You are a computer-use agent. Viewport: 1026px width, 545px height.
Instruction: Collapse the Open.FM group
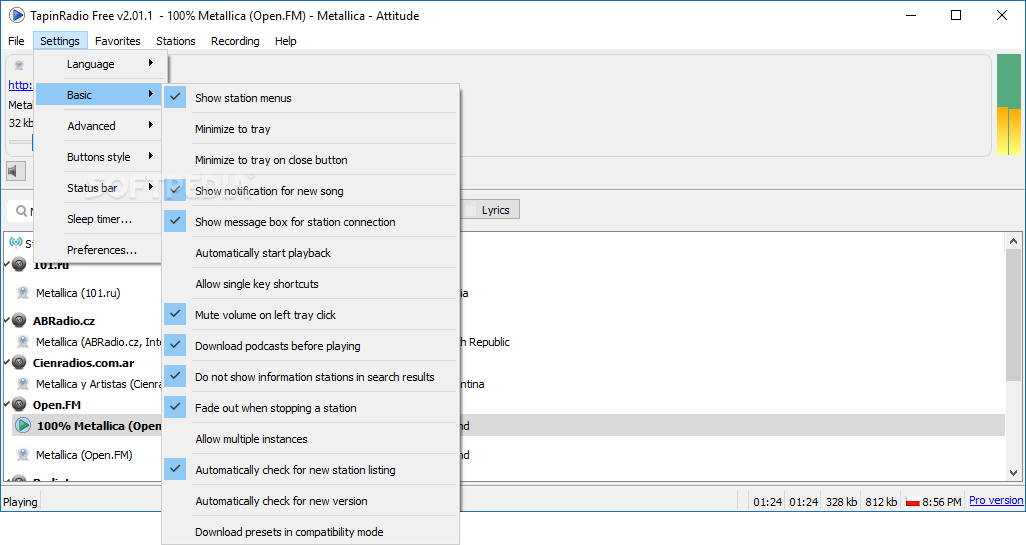pos(7,404)
